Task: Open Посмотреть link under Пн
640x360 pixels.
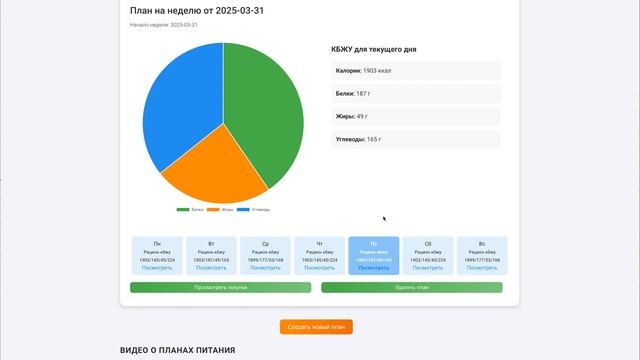Action: (x=157, y=268)
